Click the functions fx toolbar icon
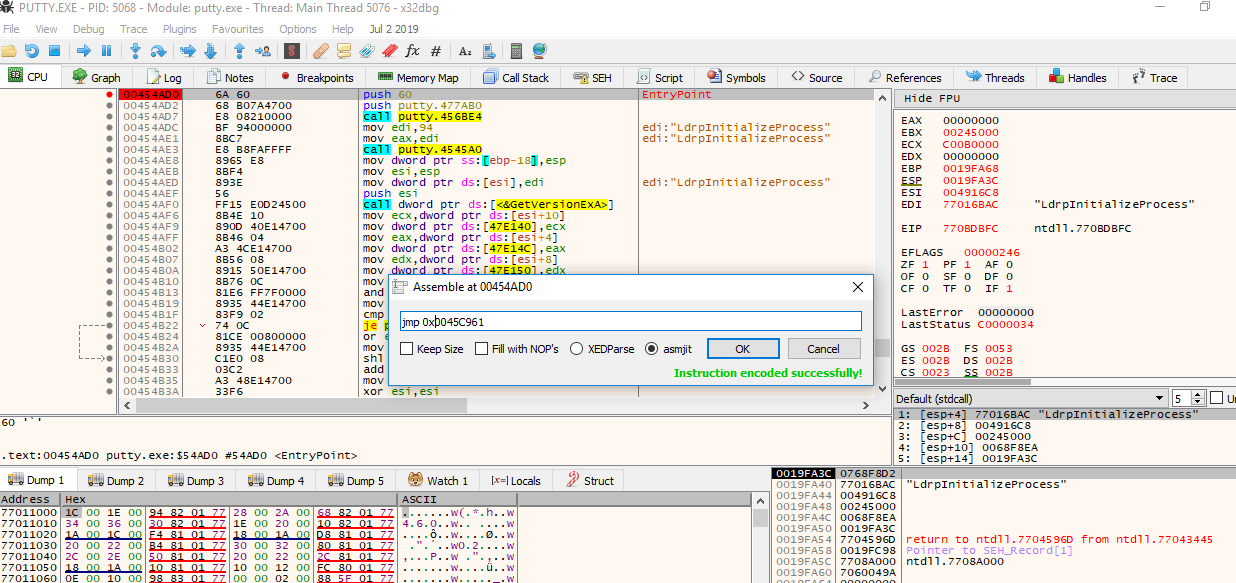The height and width of the screenshot is (583, 1236). point(412,51)
